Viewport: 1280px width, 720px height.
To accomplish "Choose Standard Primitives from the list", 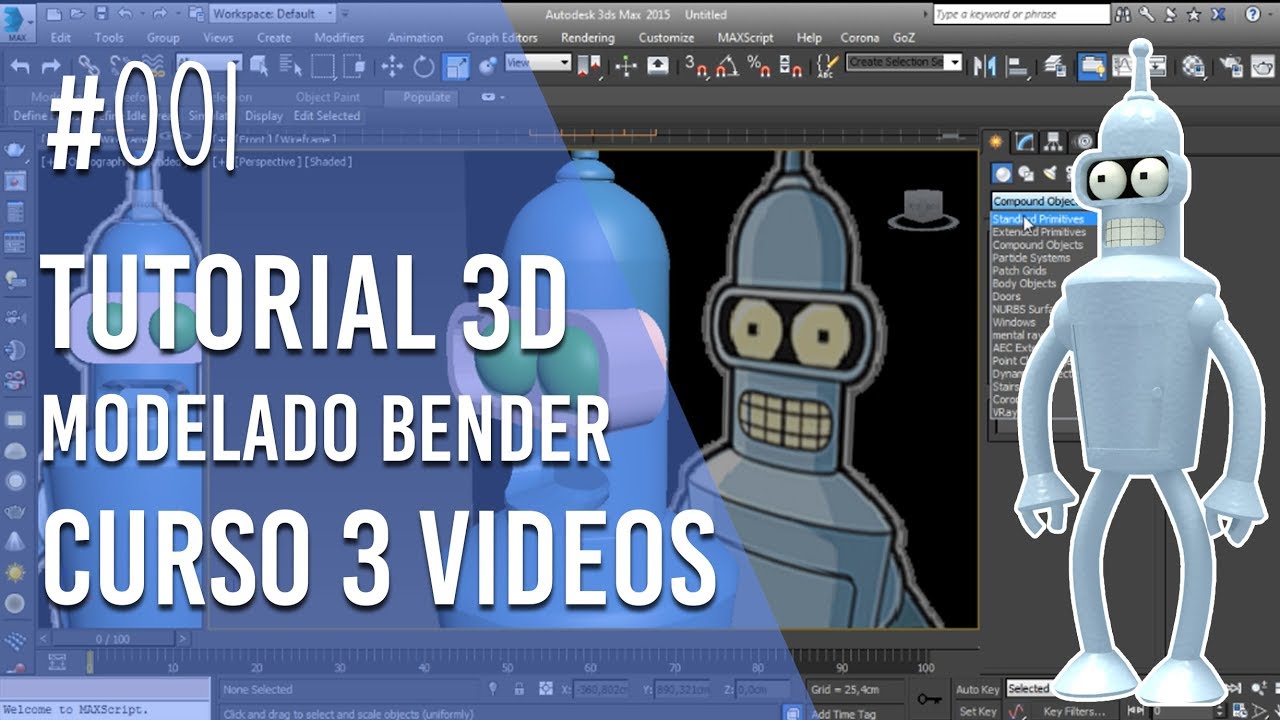I will tap(1044, 219).
